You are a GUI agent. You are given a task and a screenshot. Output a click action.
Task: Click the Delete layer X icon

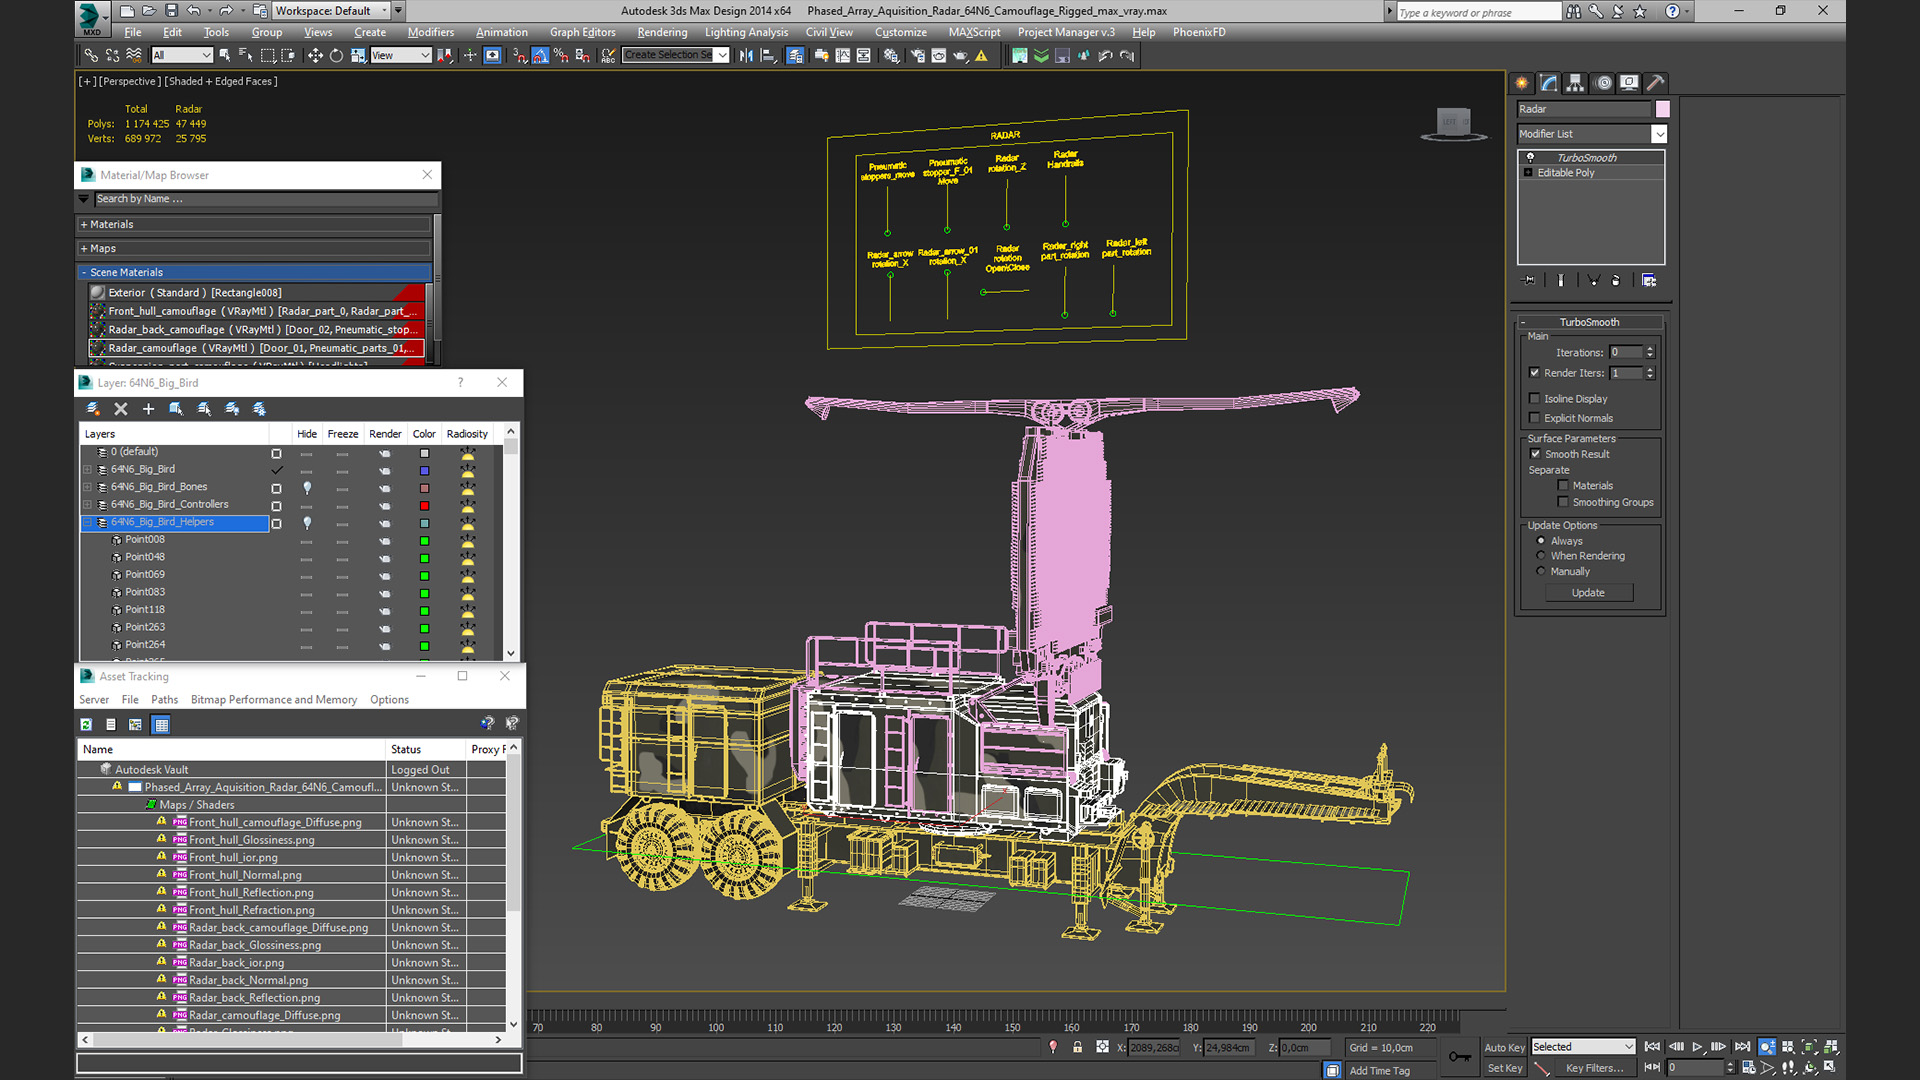point(121,409)
